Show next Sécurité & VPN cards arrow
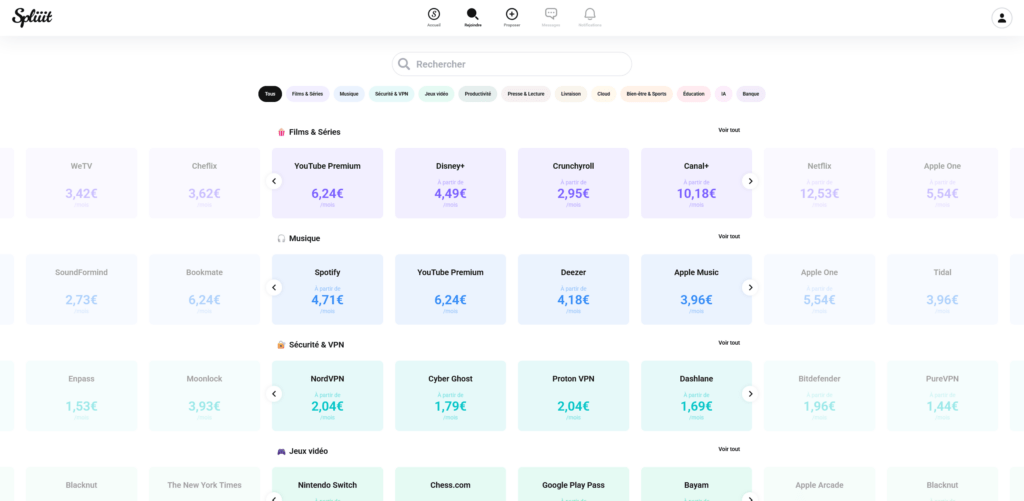 tap(750, 394)
